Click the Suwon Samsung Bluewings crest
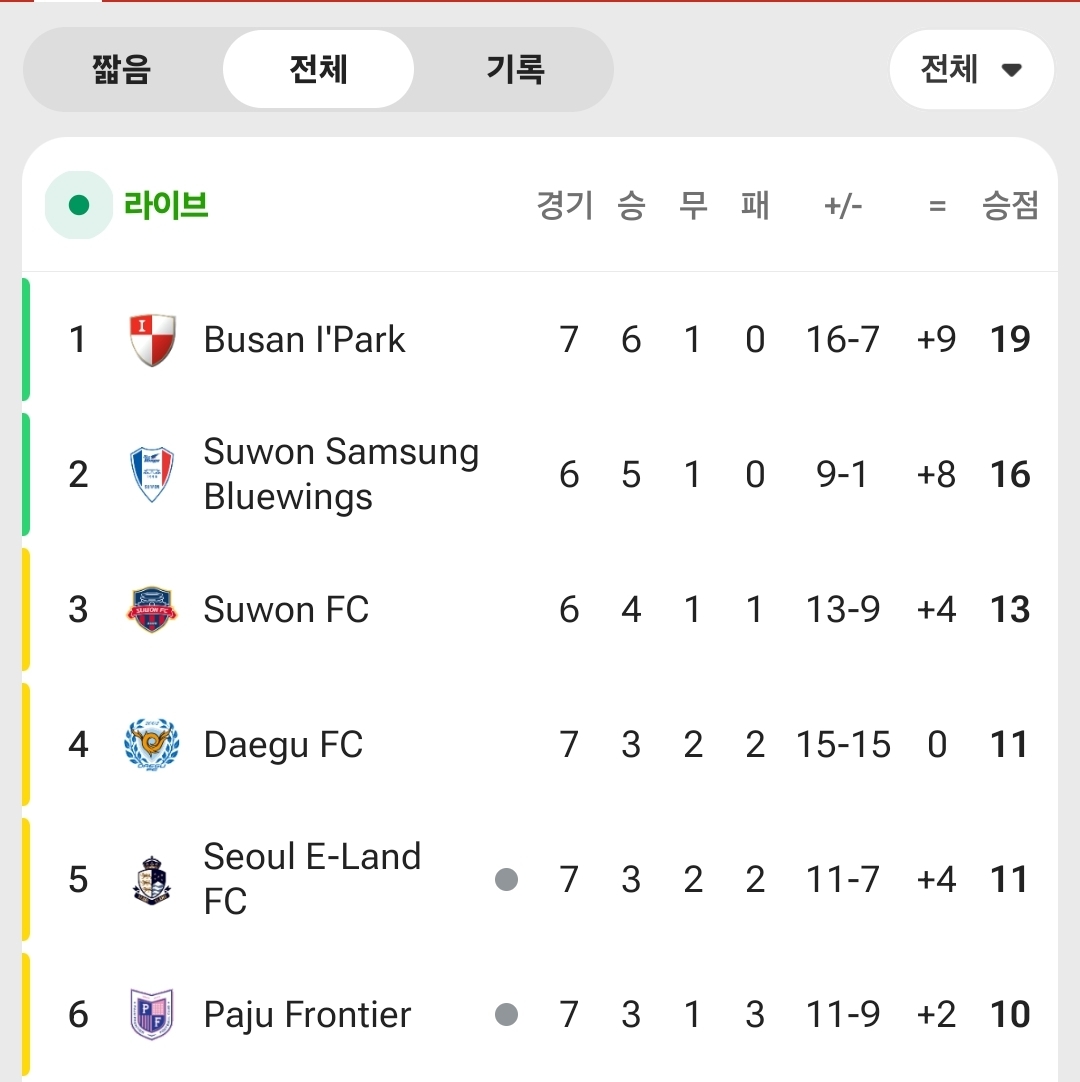Image resolution: width=1080 pixels, height=1082 pixels. coord(153,474)
